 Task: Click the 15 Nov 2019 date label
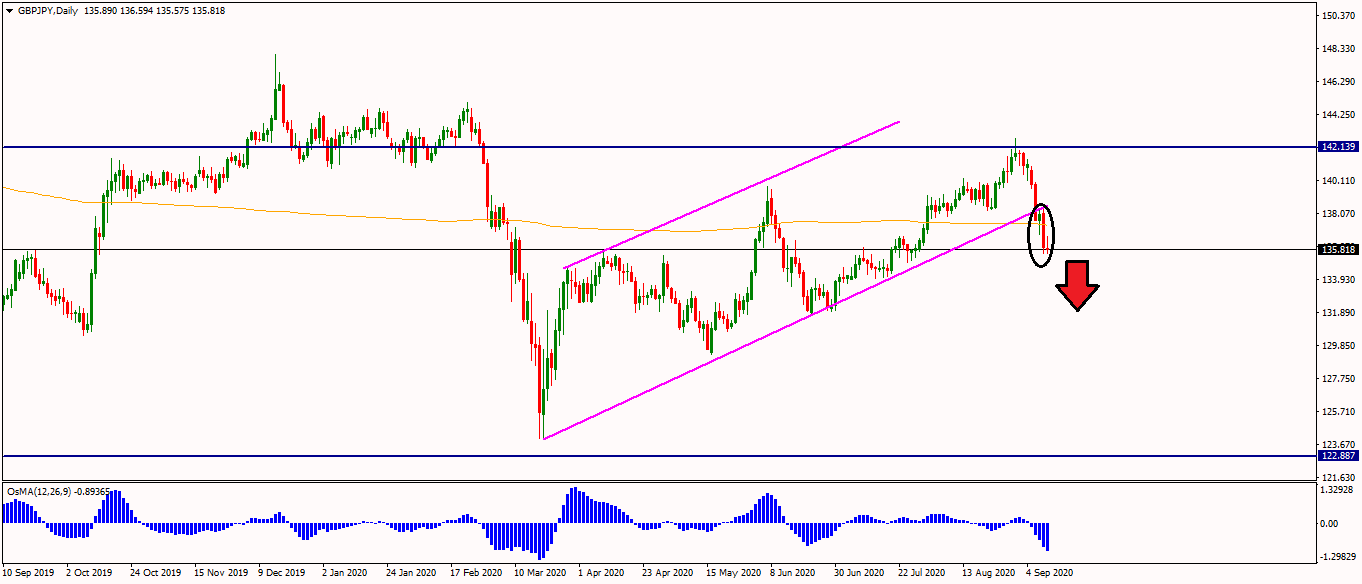pyautogui.click(x=222, y=574)
